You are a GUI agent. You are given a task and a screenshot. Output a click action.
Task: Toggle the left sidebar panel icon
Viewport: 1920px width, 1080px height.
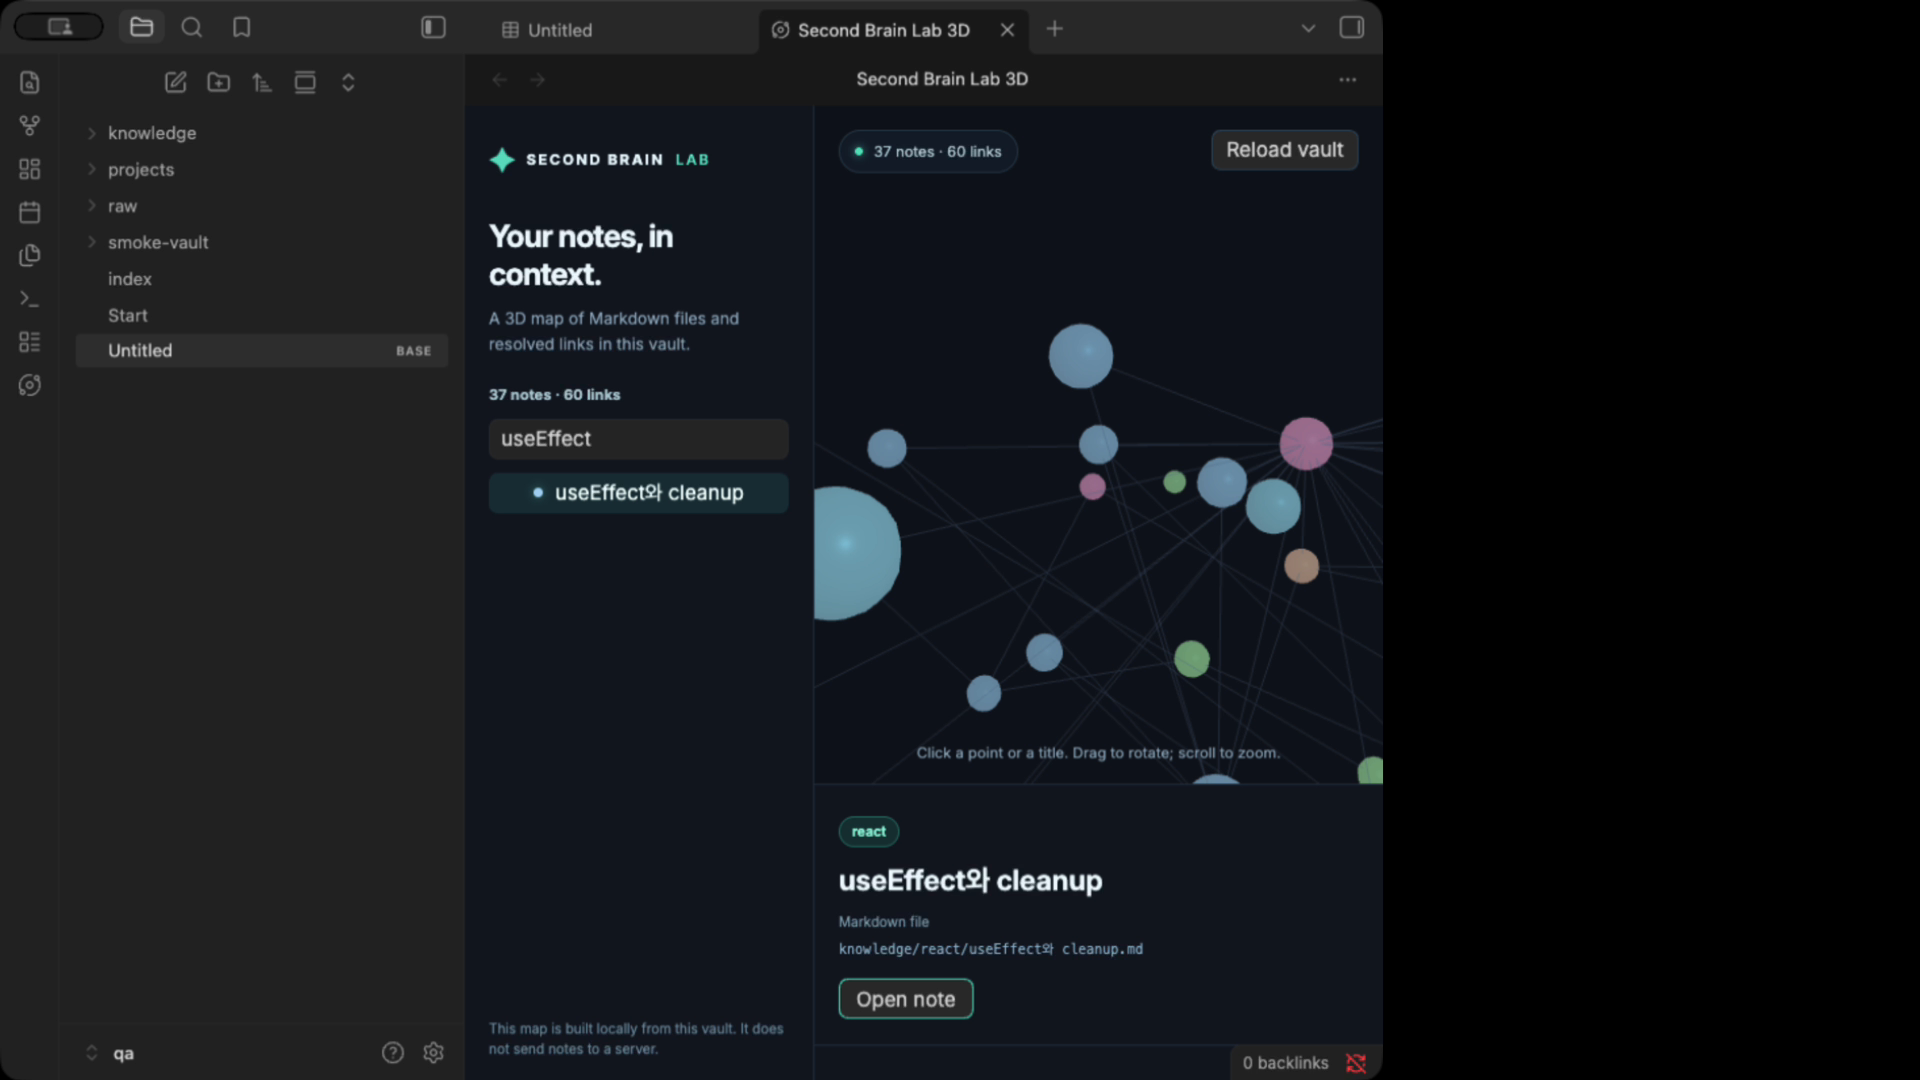(433, 28)
